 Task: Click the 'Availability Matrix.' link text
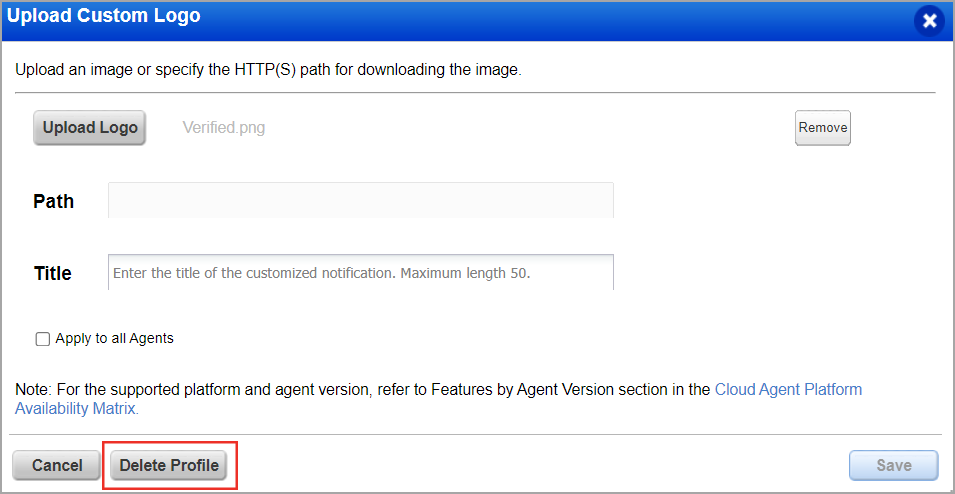[x=77, y=409]
